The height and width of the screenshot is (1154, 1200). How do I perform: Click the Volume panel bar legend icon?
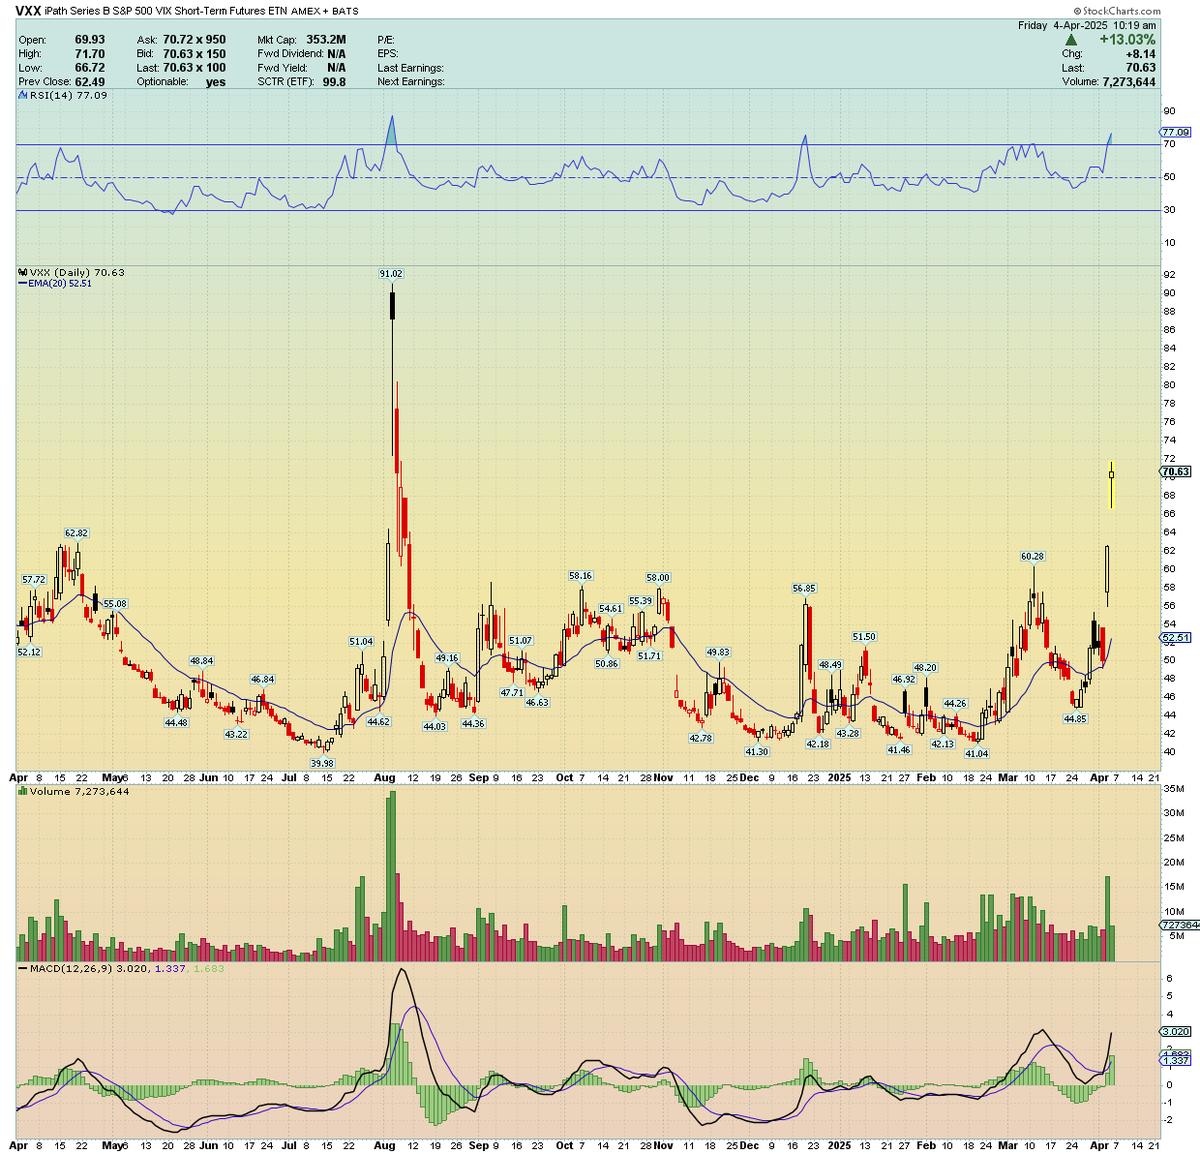(x=23, y=791)
